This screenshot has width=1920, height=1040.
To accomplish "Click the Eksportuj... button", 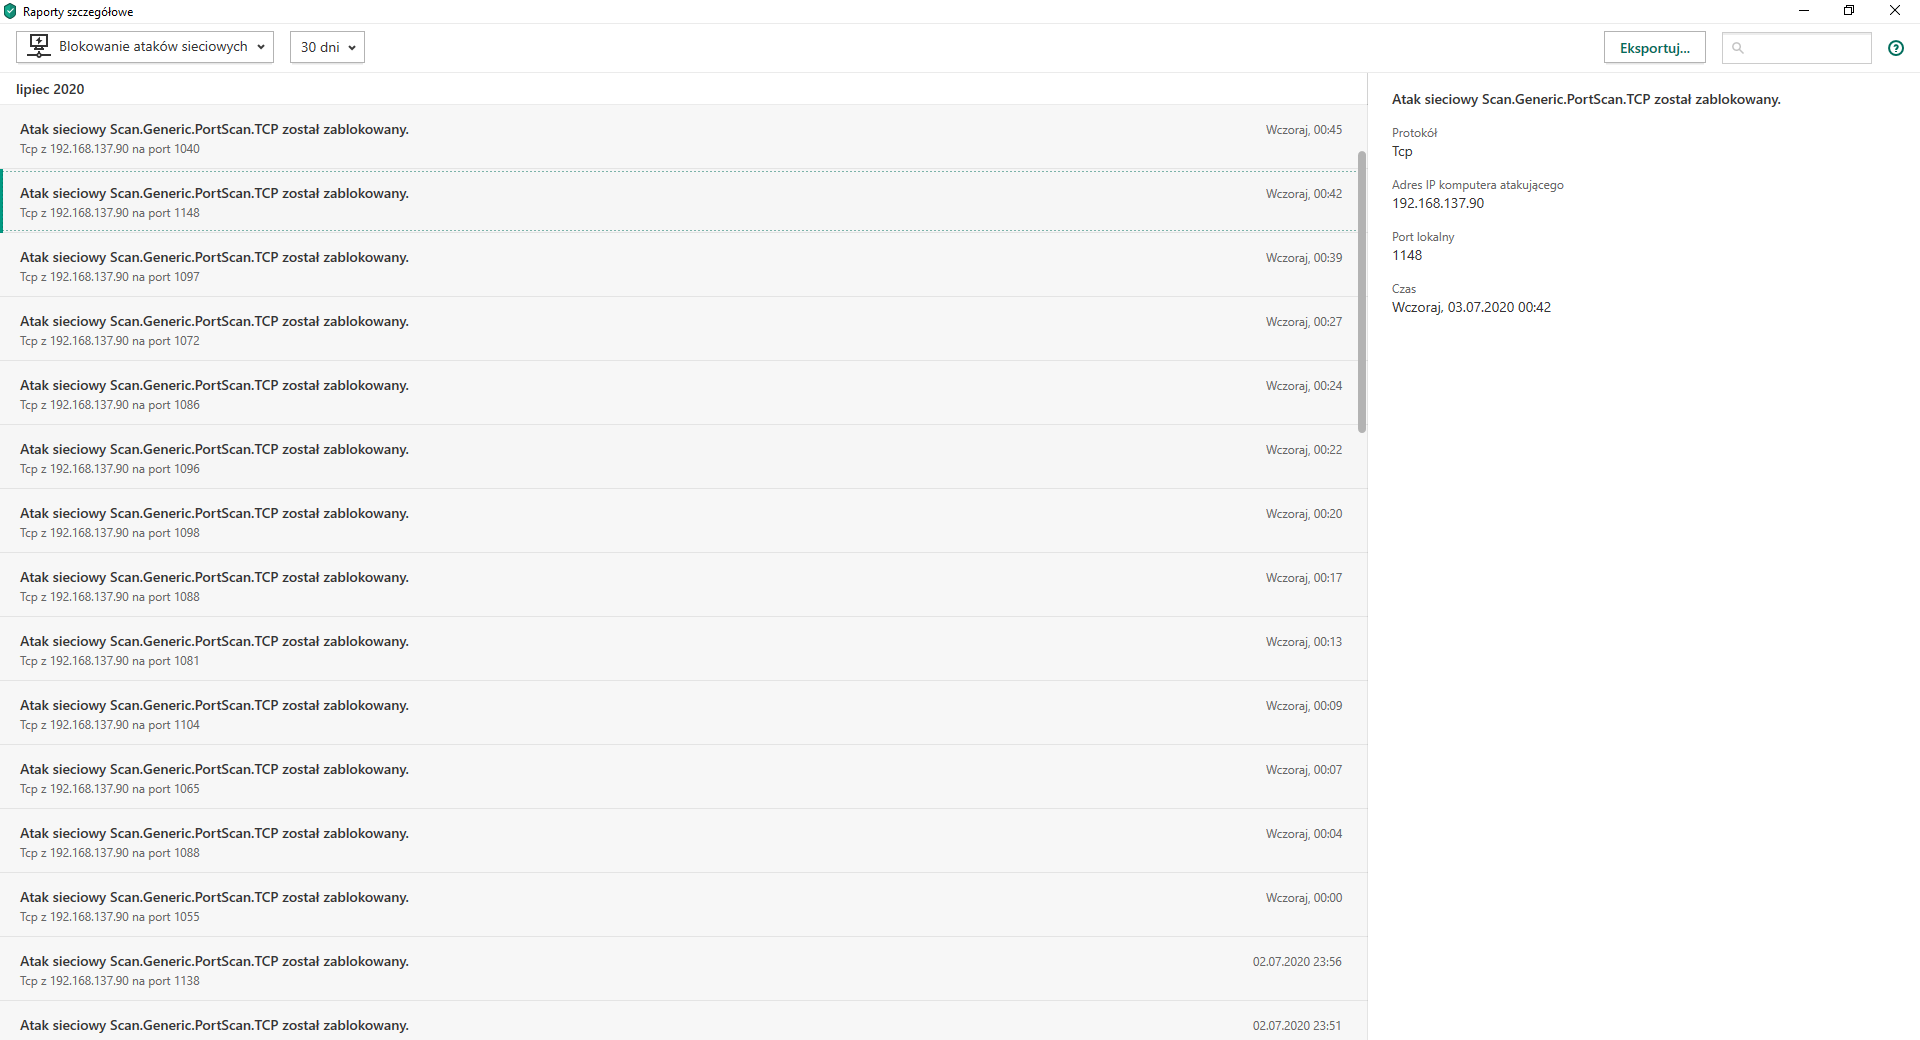I will 1655,48.
